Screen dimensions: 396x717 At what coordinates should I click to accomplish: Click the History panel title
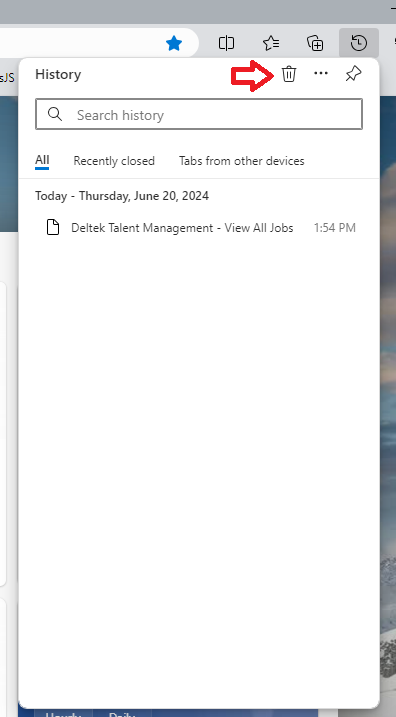click(58, 74)
